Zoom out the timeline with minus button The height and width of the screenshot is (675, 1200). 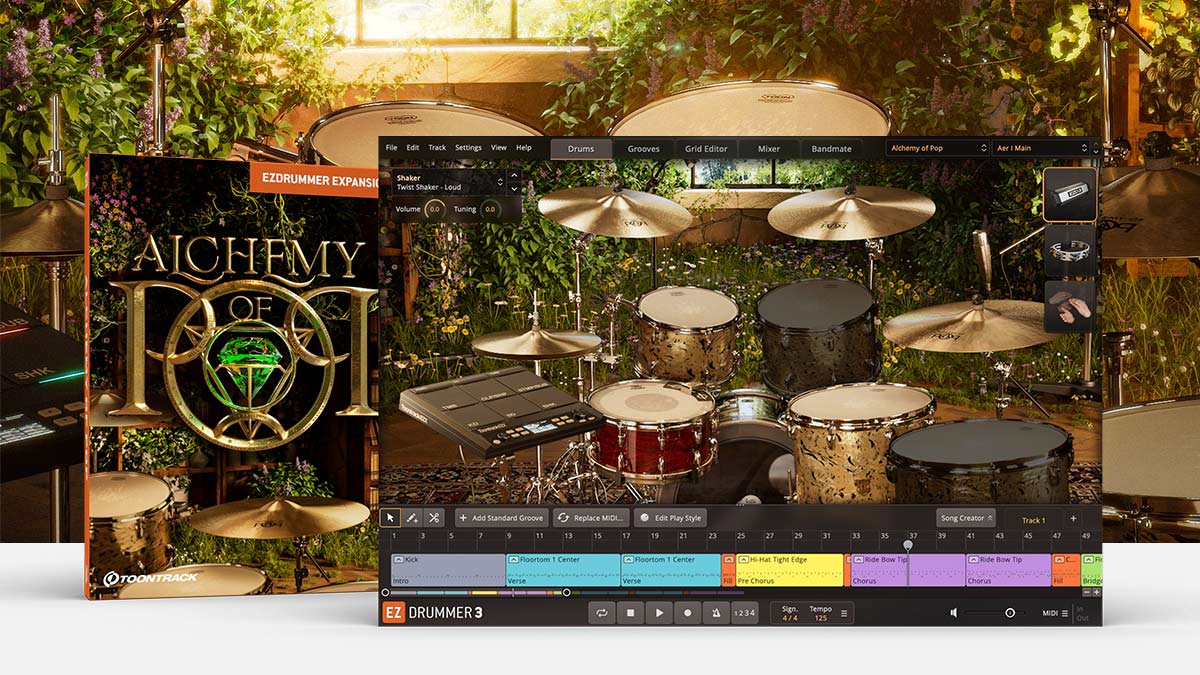tap(1086, 592)
